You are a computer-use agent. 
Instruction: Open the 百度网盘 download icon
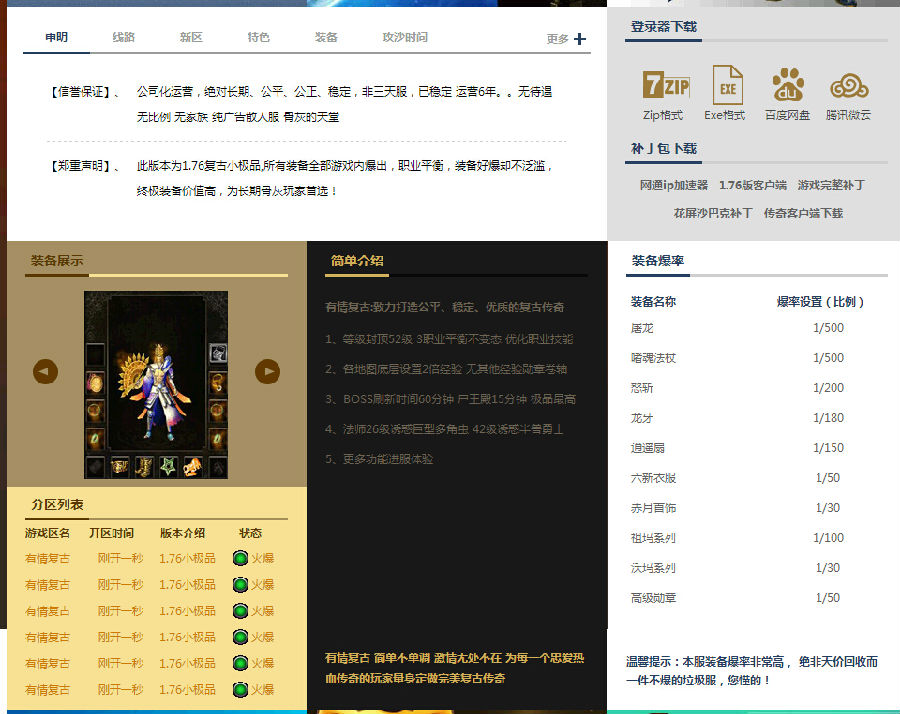coord(788,85)
